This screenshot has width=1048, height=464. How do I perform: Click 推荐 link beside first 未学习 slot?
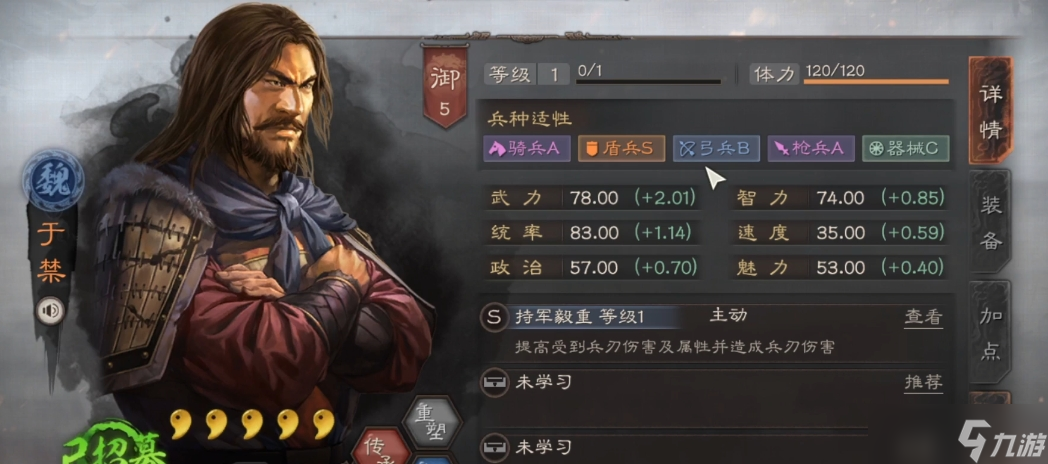[923, 382]
